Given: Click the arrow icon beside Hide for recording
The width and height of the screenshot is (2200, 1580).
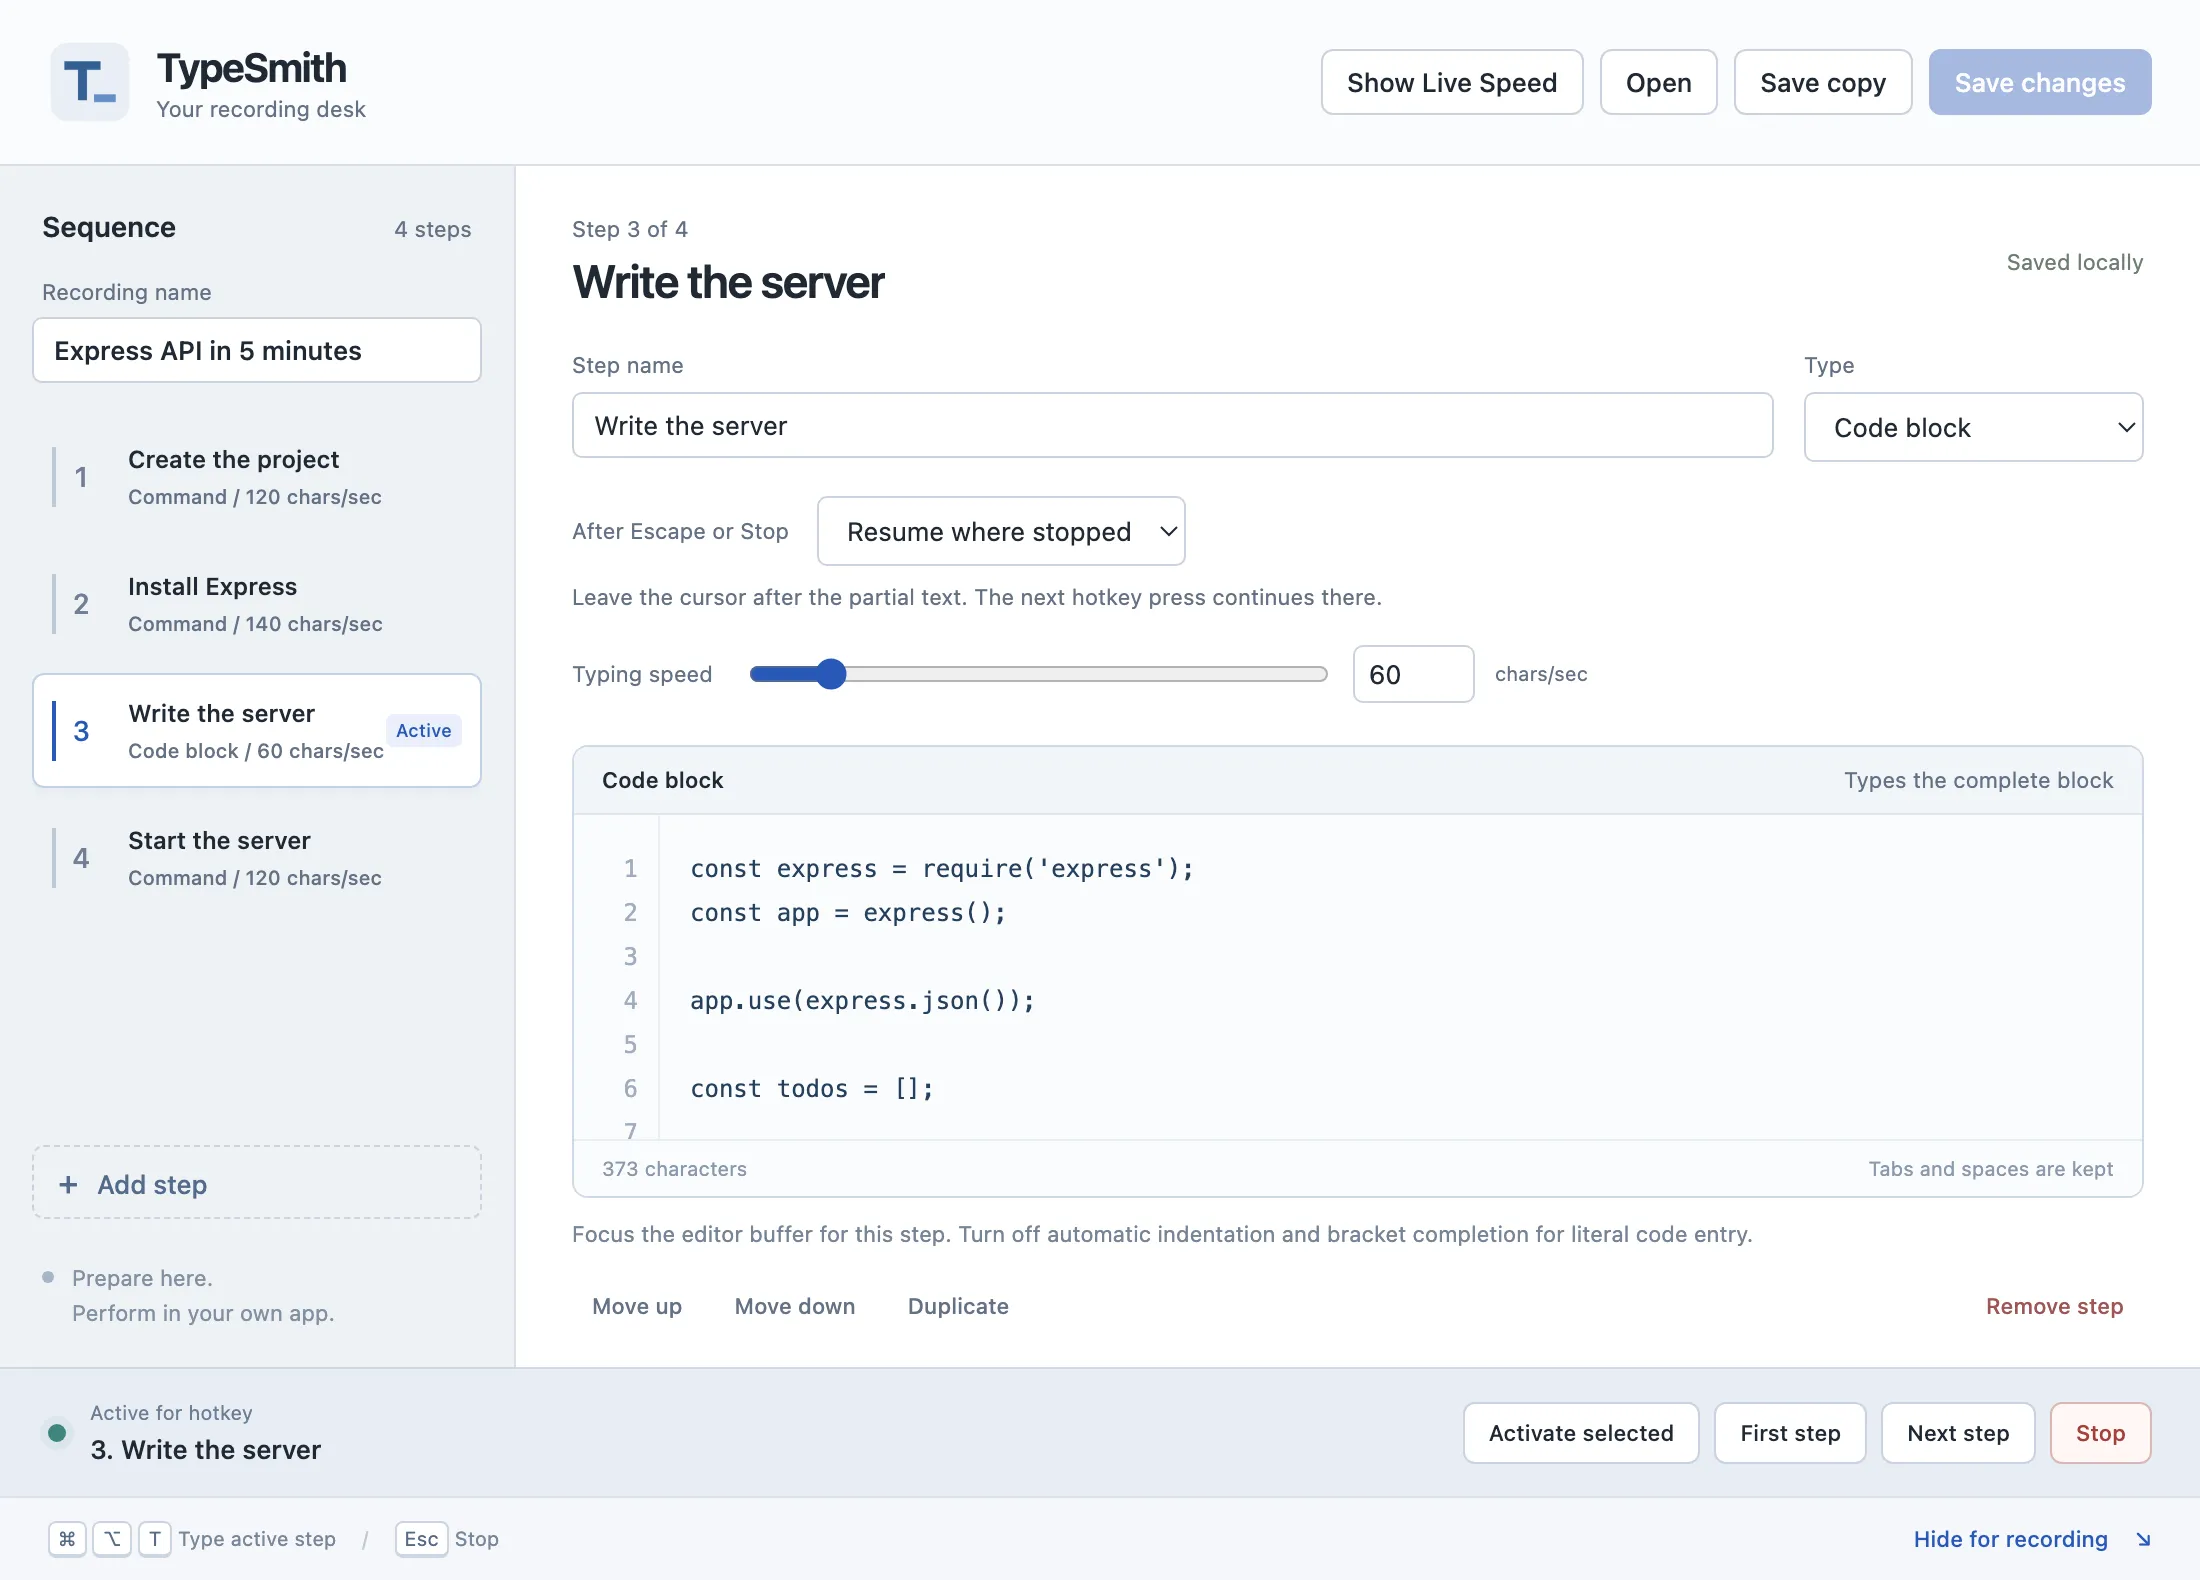Looking at the screenshot, I should (2143, 1539).
